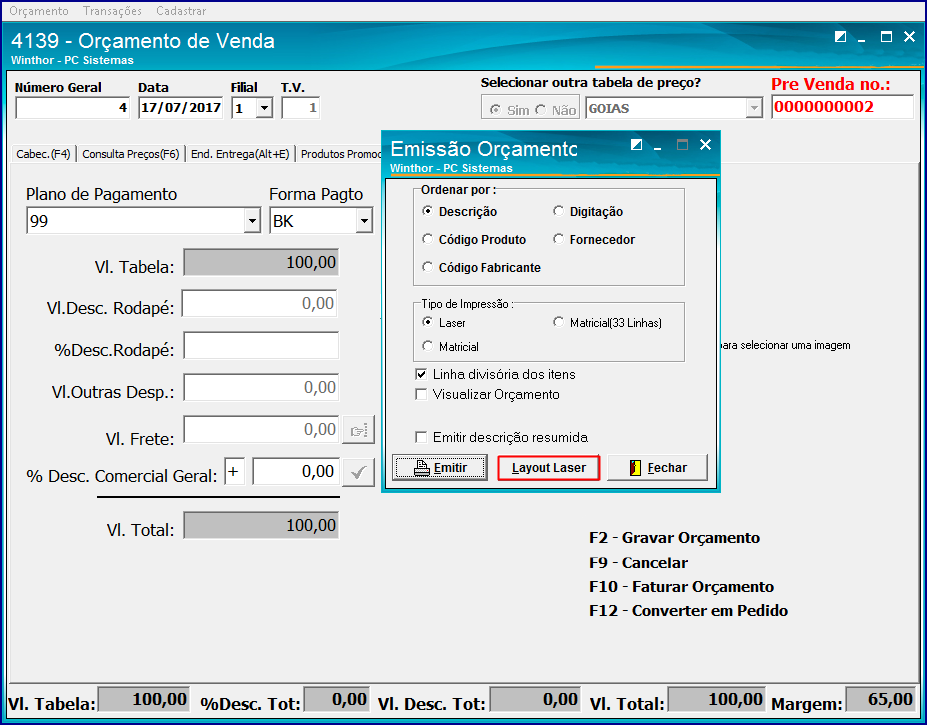Click the Margem value 65,00 in footer
Viewport: 927px width, 725px height.
point(881,700)
